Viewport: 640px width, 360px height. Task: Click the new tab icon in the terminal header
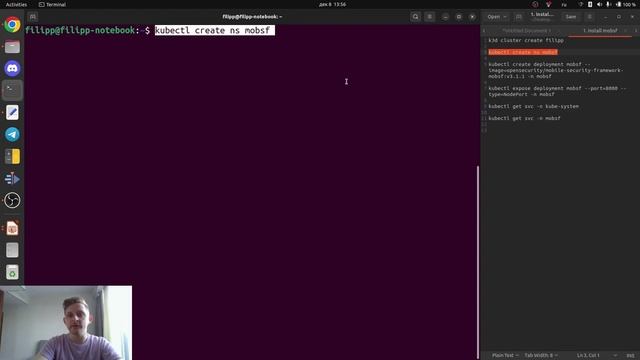click(x=33, y=17)
